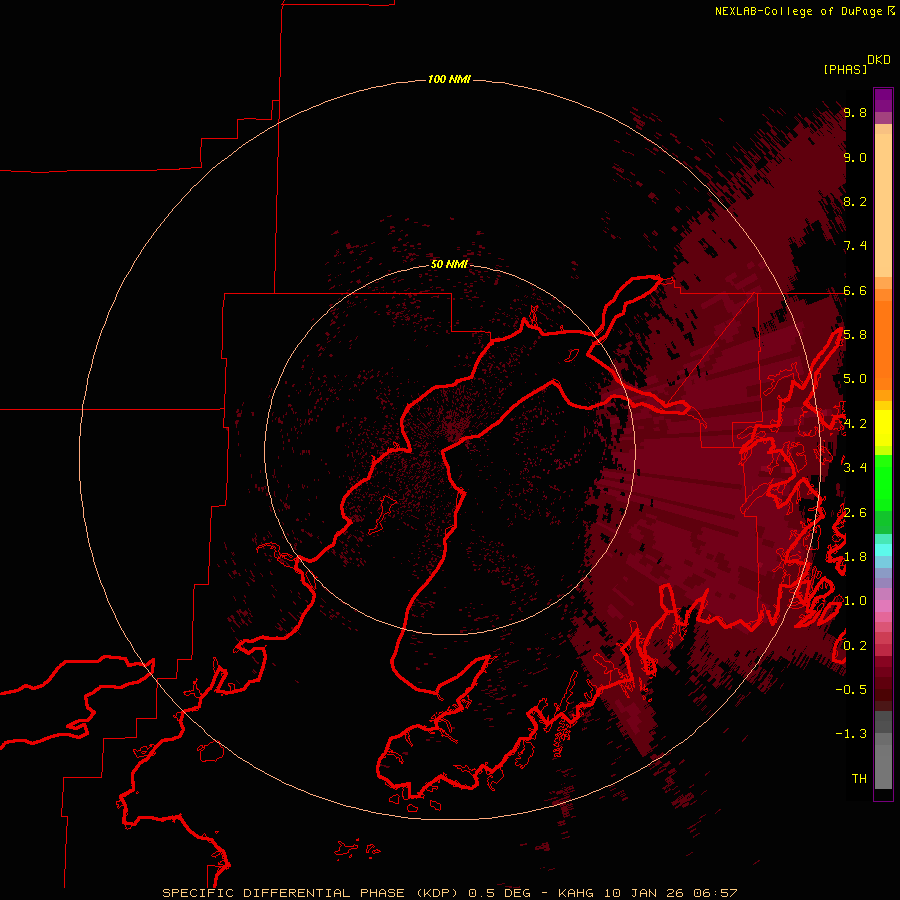900x900 pixels.
Task: Click the 5.8 scale value
Action: click(x=855, y=335)
